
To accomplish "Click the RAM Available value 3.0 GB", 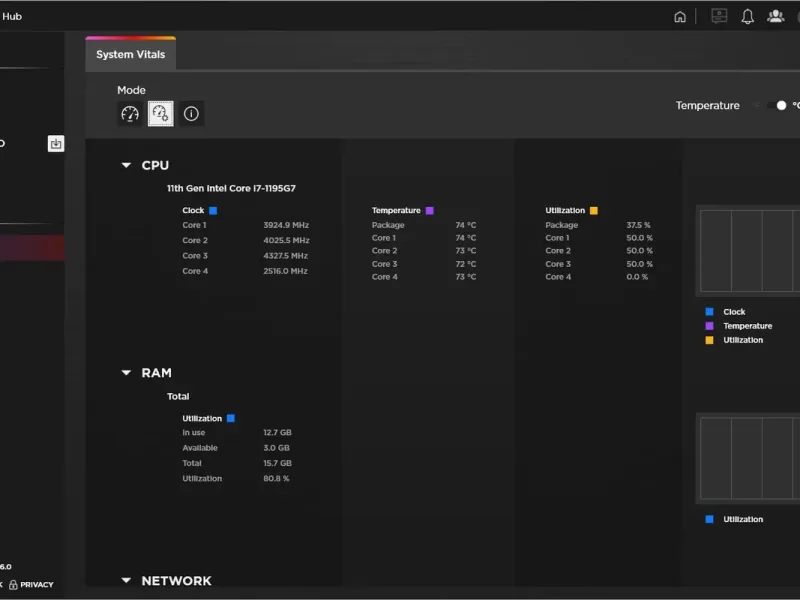I will pyautogui.click(x=277, y=448).
